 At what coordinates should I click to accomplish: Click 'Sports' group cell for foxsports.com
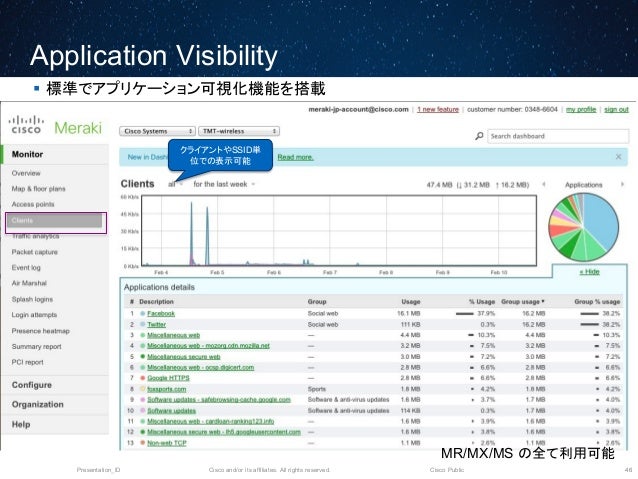pos(317,389)
